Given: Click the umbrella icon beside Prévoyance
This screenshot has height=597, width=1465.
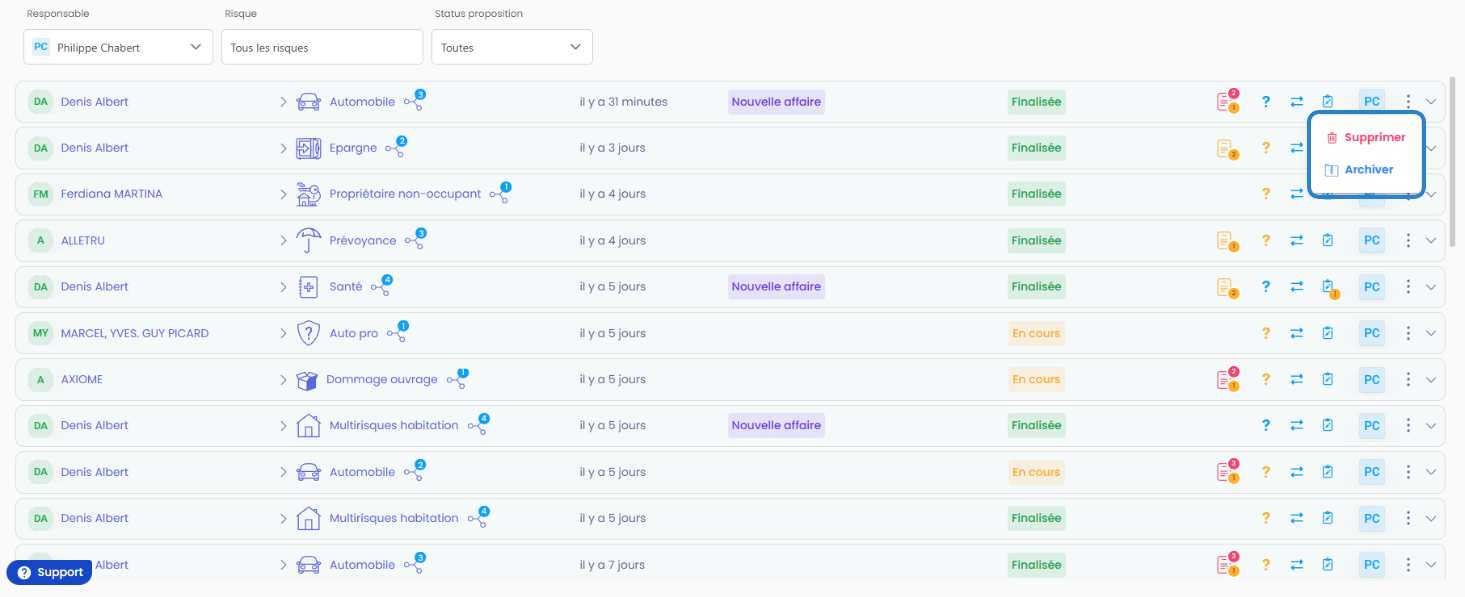Looking at the screenshot, I should point(309,240).
